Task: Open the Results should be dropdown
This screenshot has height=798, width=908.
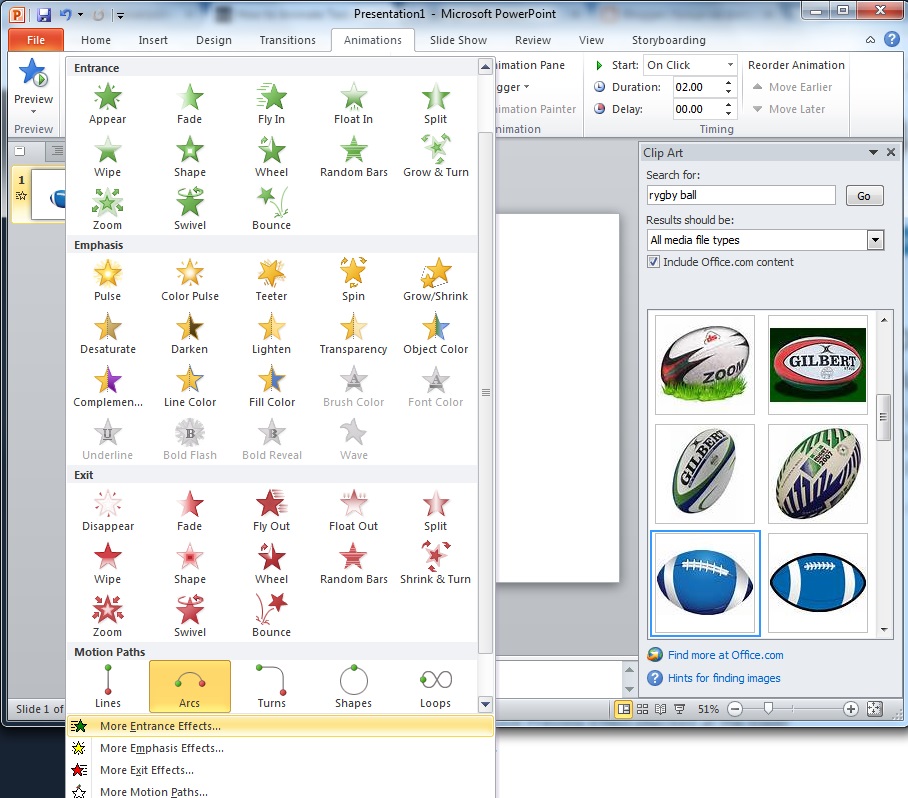Action: coord(875,240)
